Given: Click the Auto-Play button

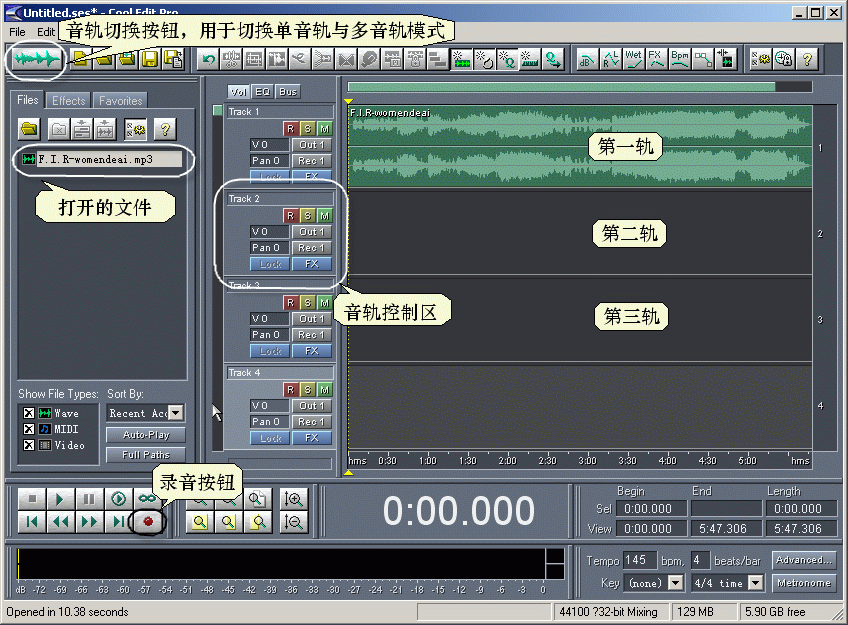Looking at the screenshot, I should 146,435.
